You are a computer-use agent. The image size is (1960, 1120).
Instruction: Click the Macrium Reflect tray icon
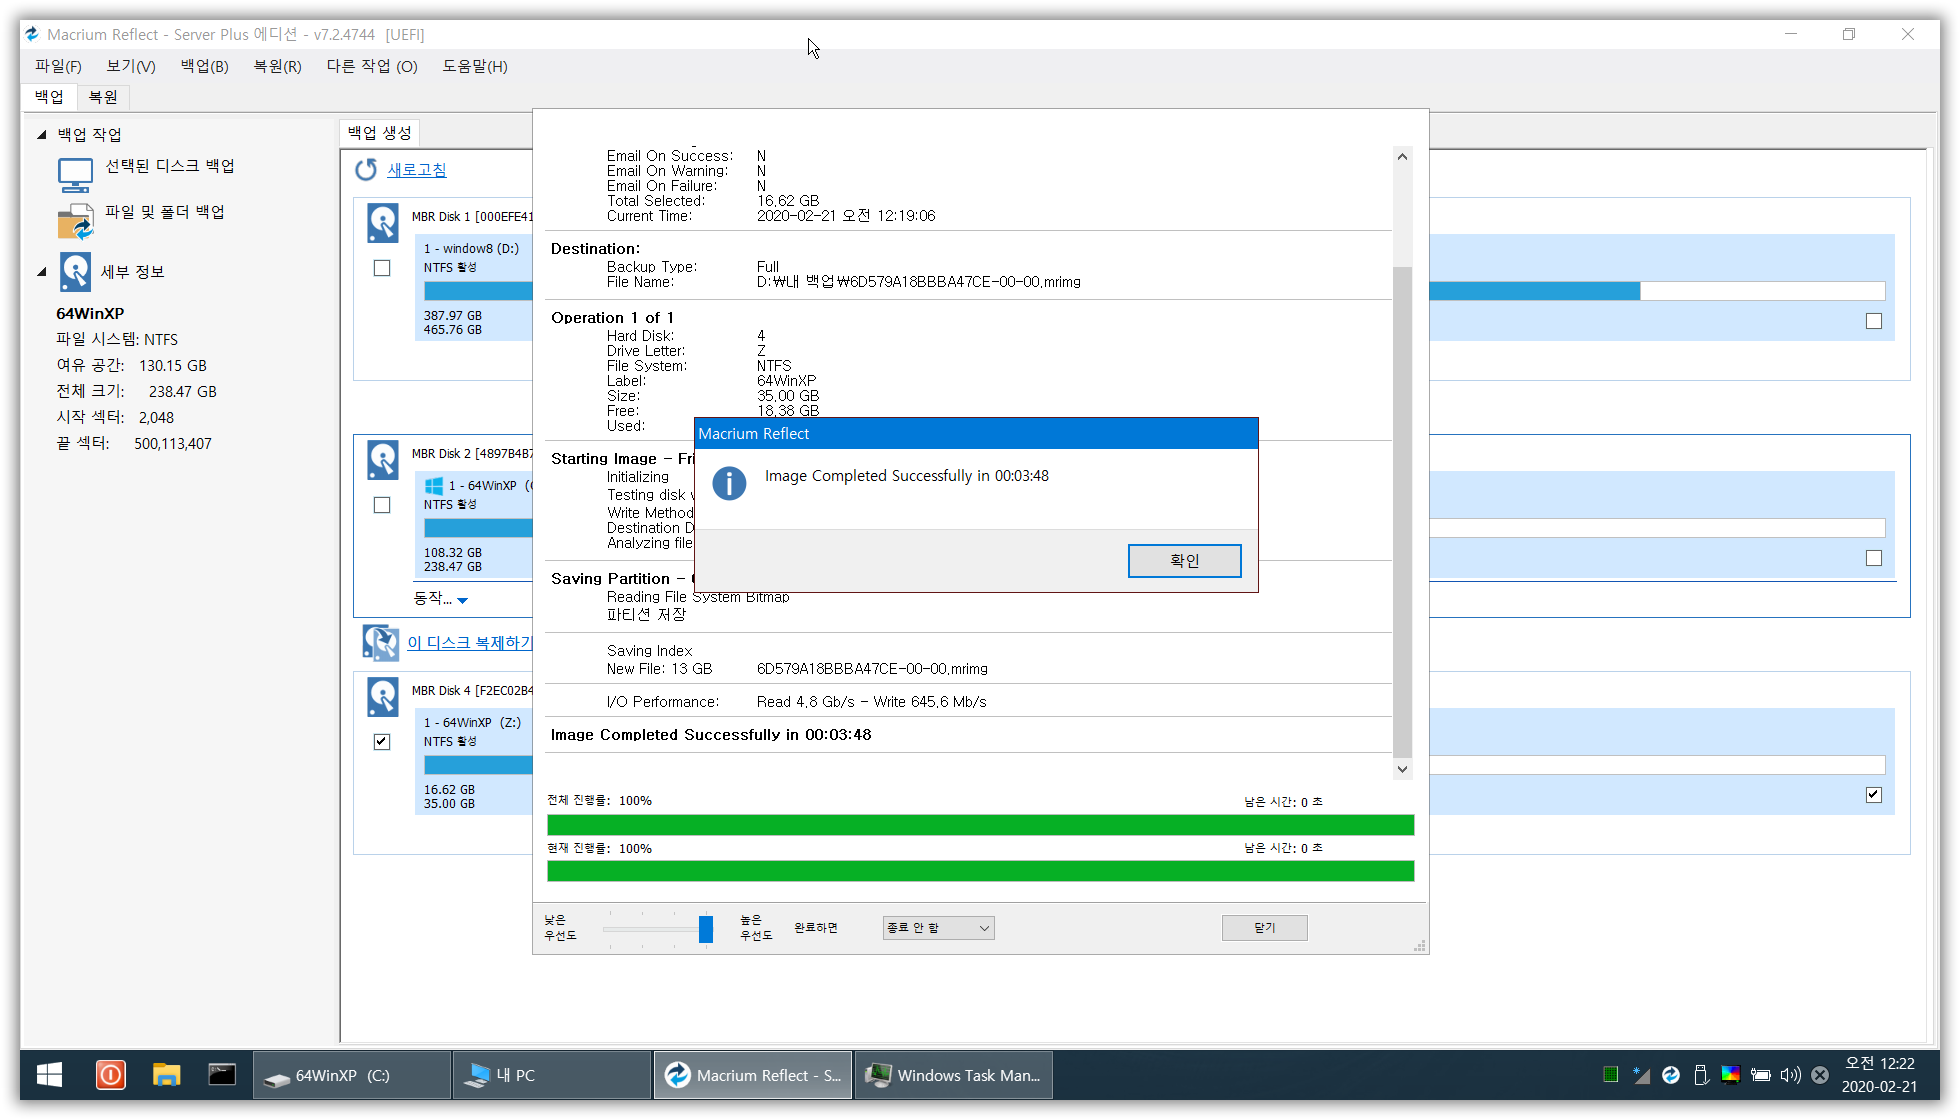point(1670,1075)
